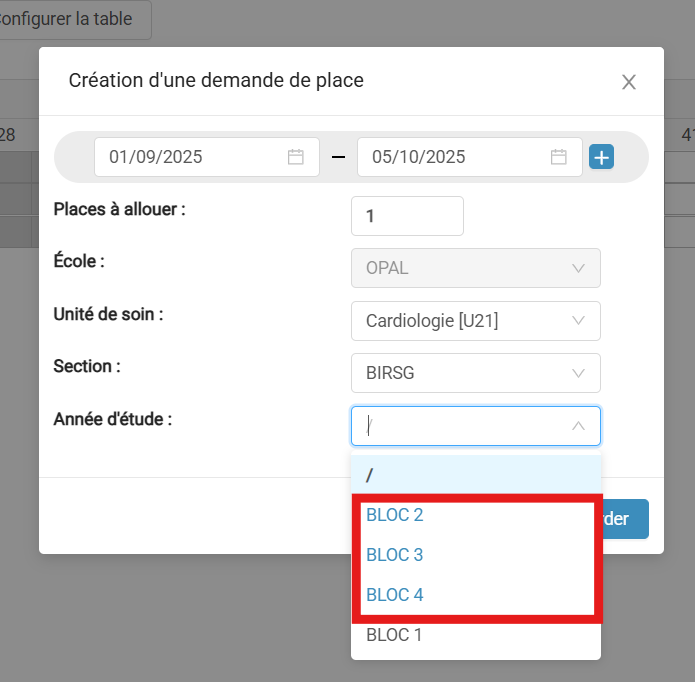Viewport: 695px width, 682px height.
Task: Click the 05/10/2025 end date field
Action: [x=470, y=157]
